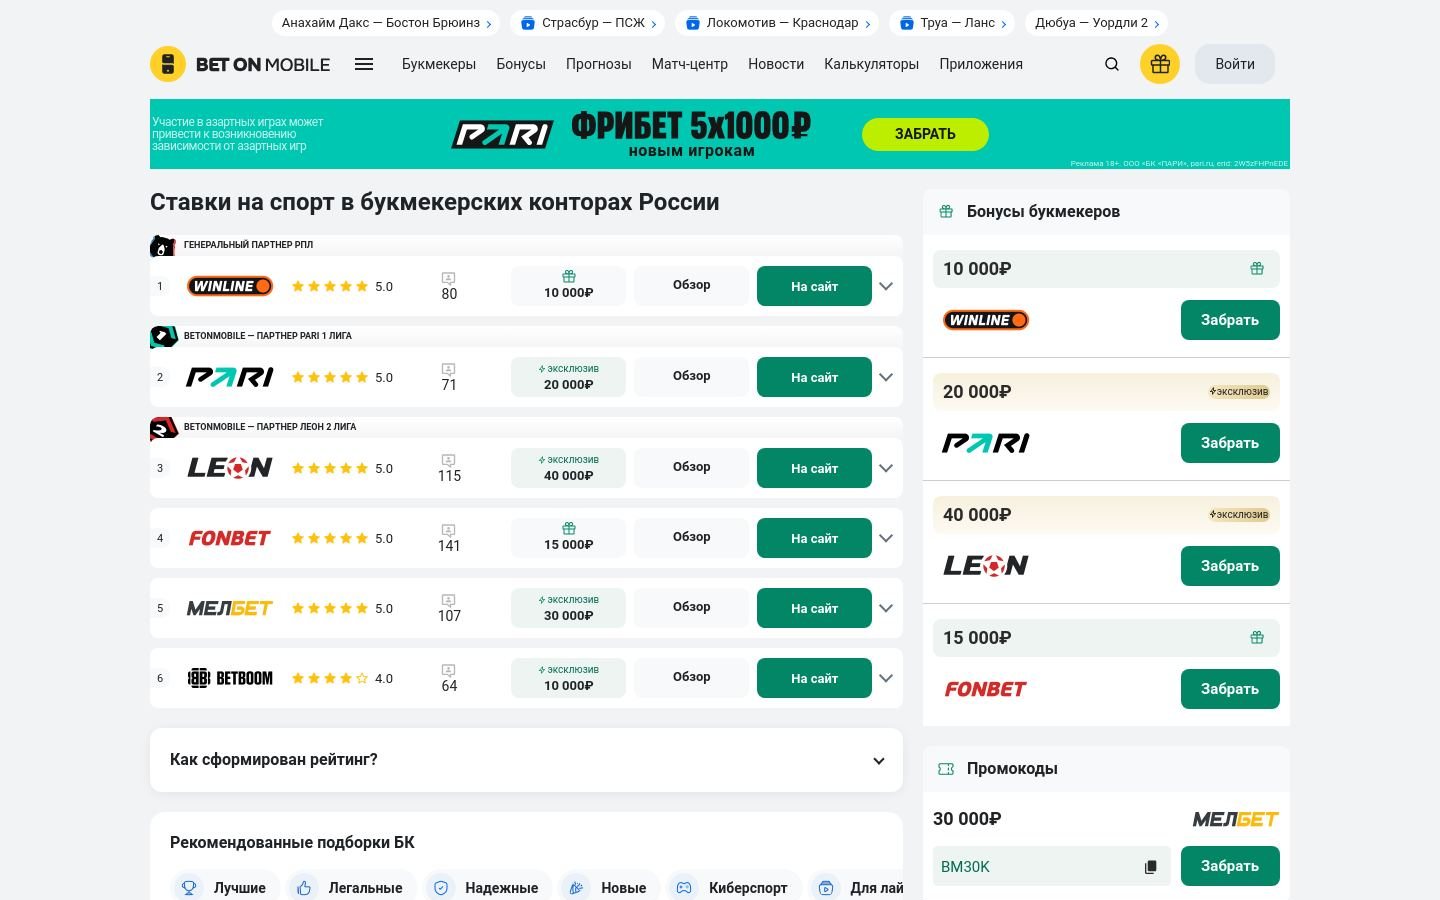Expand the Leon row details
Screen dimensions: 1440x900
886,468
